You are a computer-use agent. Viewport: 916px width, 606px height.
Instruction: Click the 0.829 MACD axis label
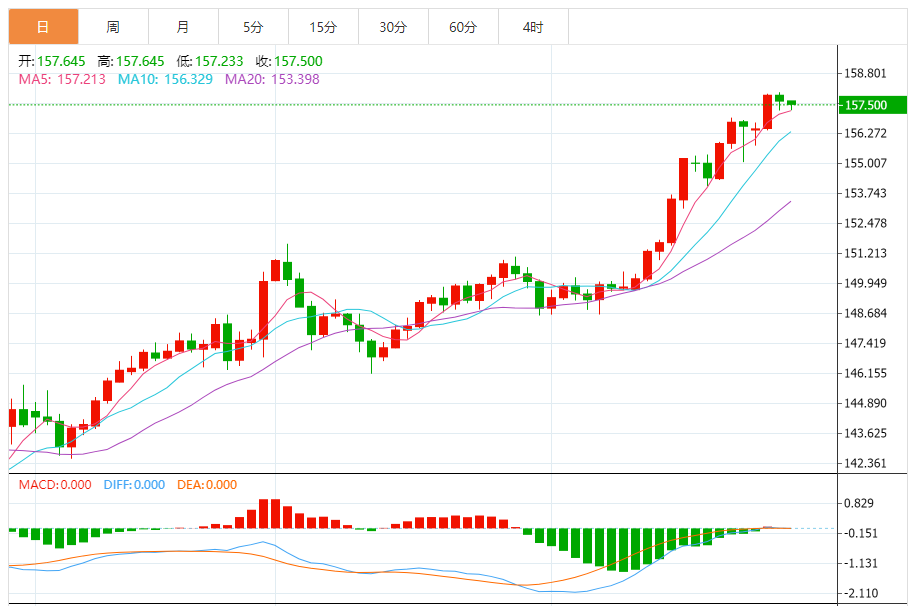coord(859,503)
